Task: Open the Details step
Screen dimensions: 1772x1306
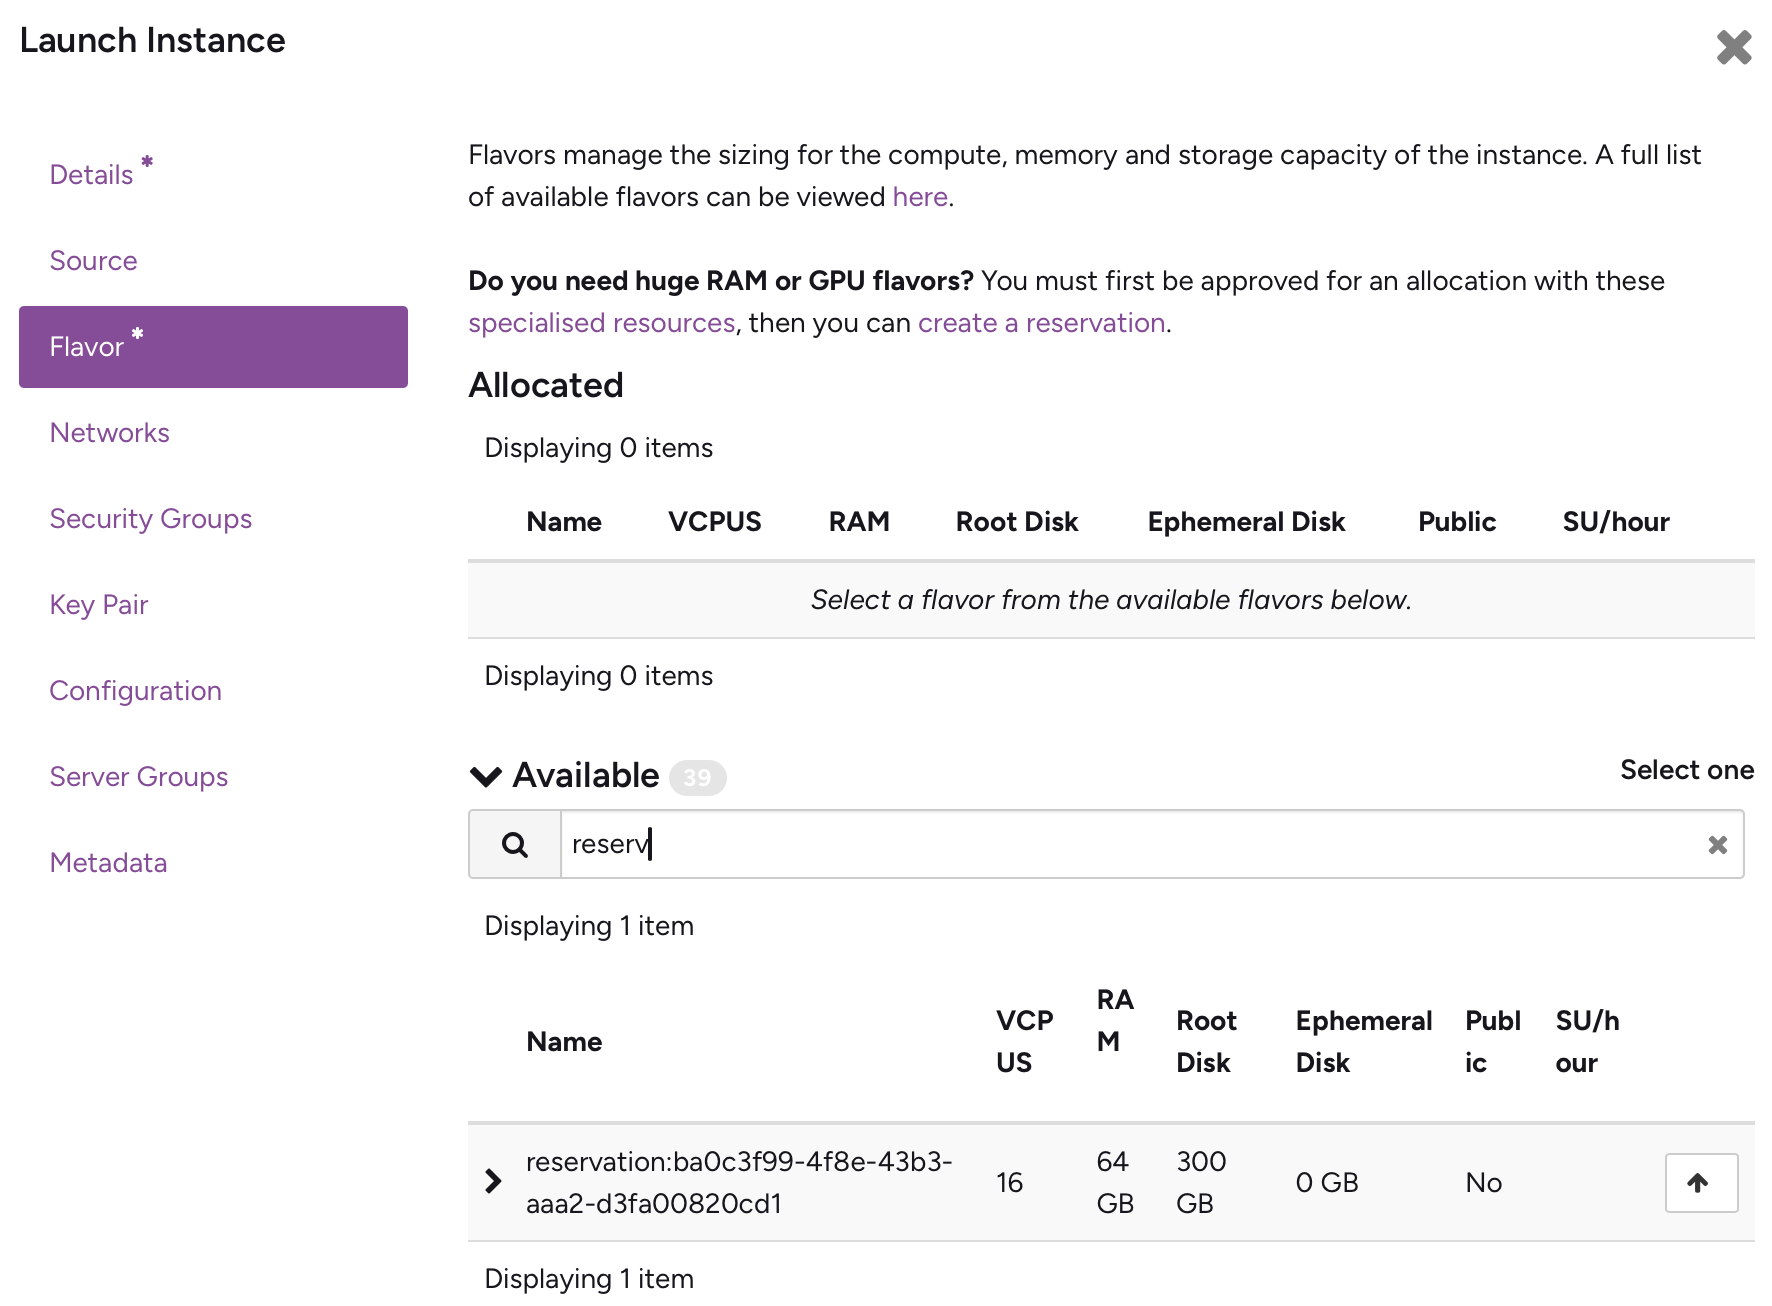Action: pyautogui.click(x=91, y=175)
